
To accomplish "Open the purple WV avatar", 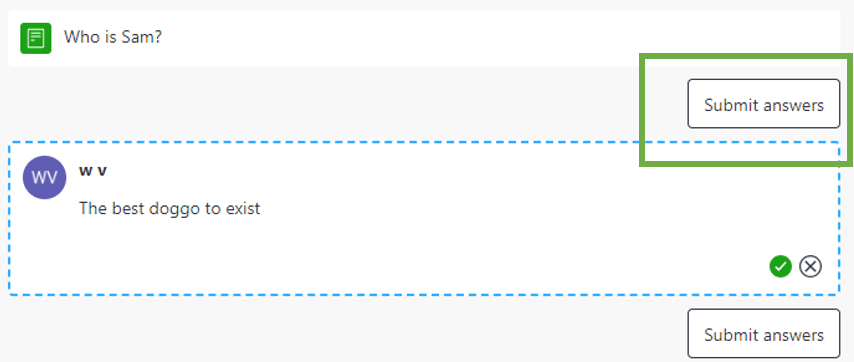I will [x=45, y=177].
